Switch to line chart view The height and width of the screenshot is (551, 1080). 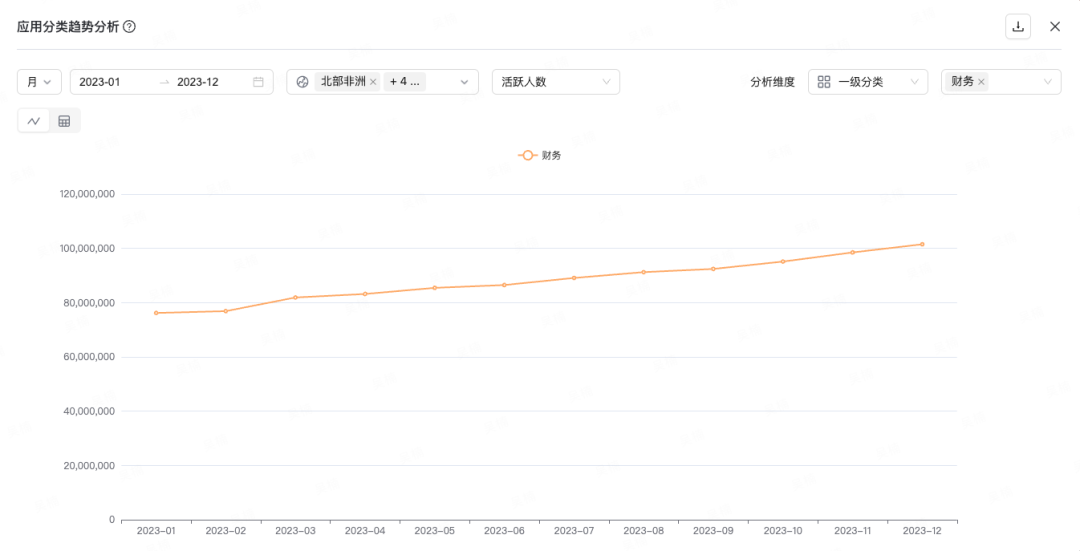pos(34,121)
